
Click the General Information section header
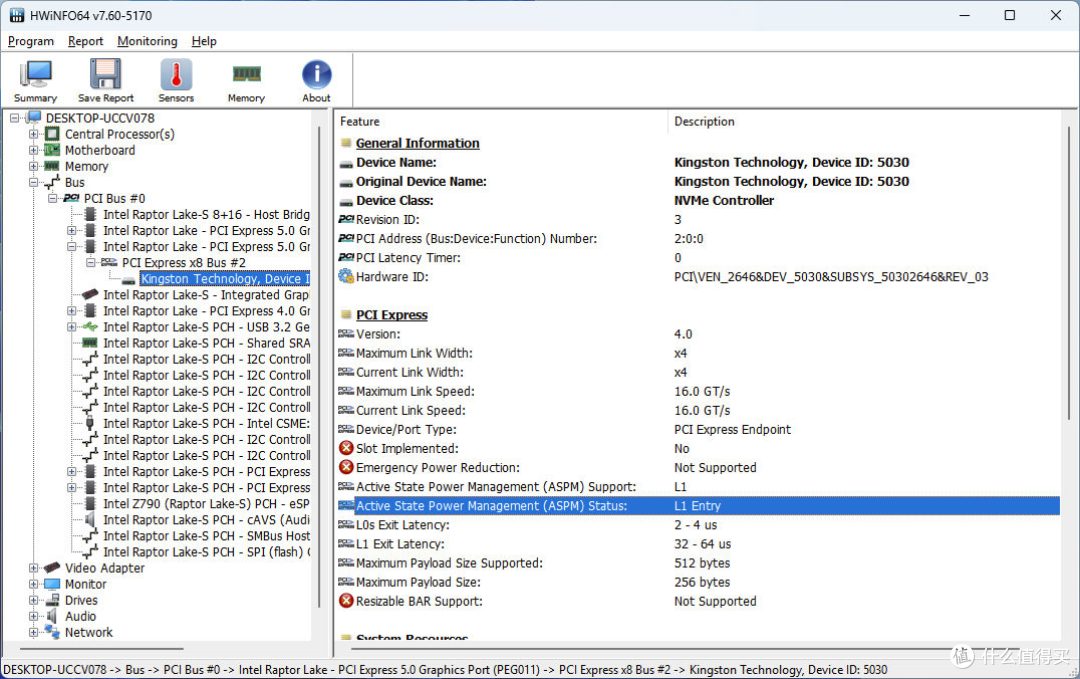(417, 143)
